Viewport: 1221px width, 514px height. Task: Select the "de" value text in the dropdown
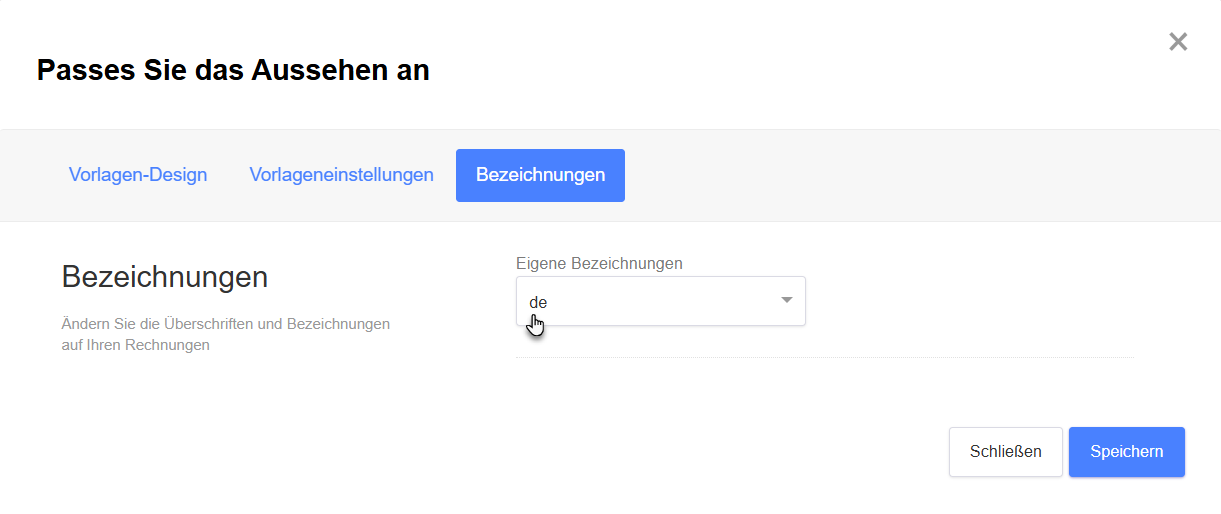click(538, 302)
